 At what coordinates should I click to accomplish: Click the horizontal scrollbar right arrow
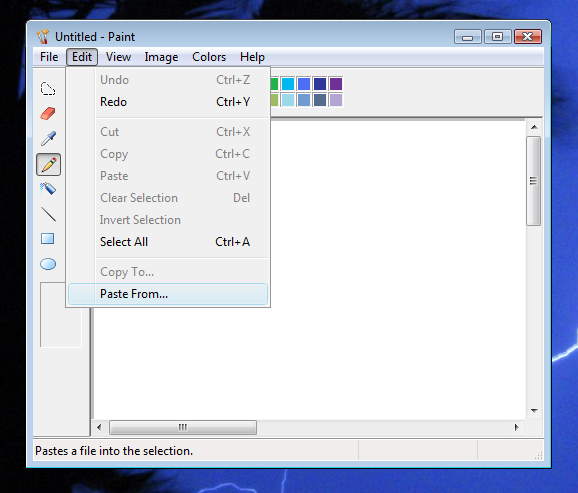click(x=516, y=427)
